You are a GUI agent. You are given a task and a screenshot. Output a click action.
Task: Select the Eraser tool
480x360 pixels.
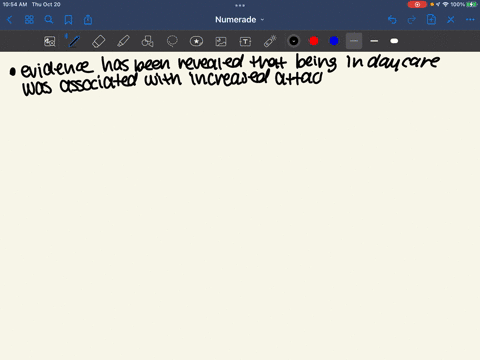coord(98,41)
